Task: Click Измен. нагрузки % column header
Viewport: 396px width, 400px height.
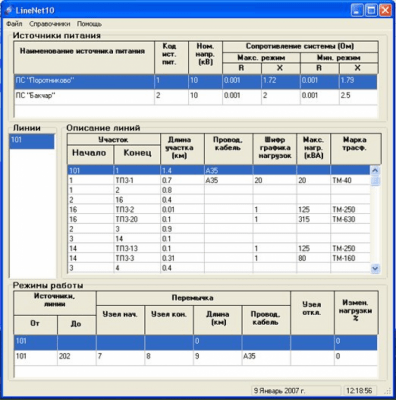Action: pyautogui.click(x=356, y=313)
